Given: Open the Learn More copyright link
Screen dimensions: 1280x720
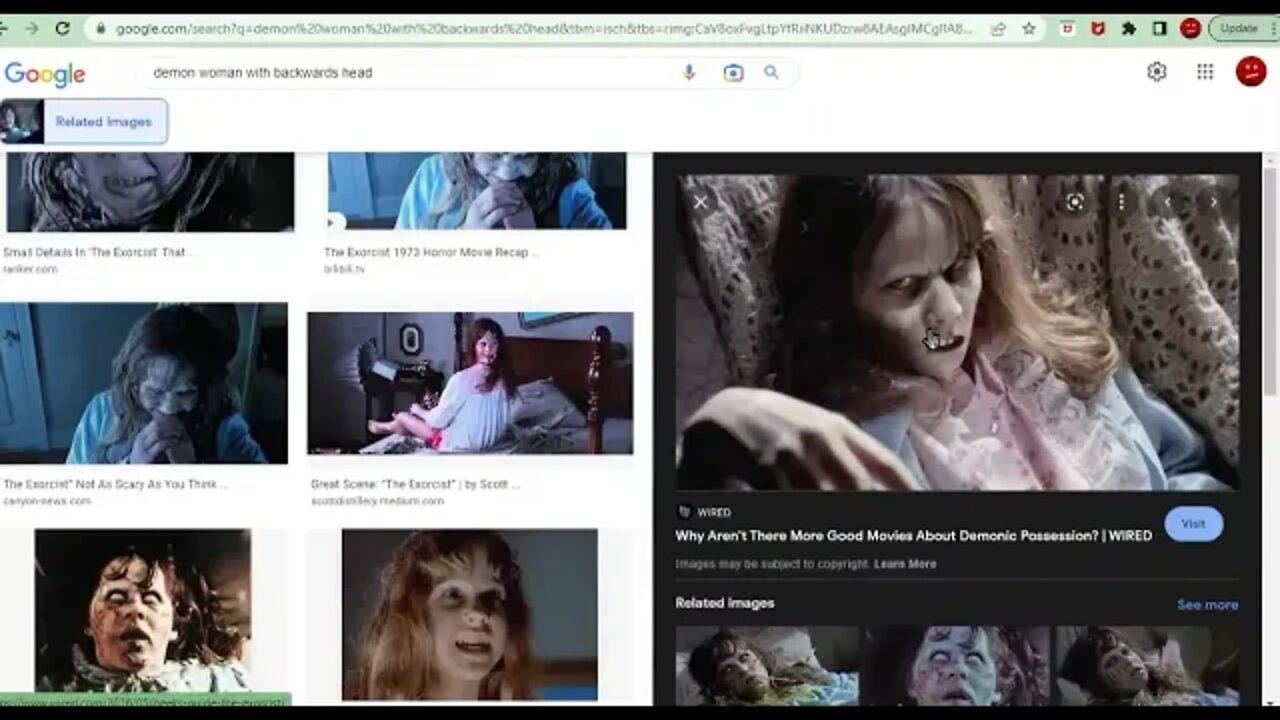Looking at the screenshot, I should tap(905, 564).
